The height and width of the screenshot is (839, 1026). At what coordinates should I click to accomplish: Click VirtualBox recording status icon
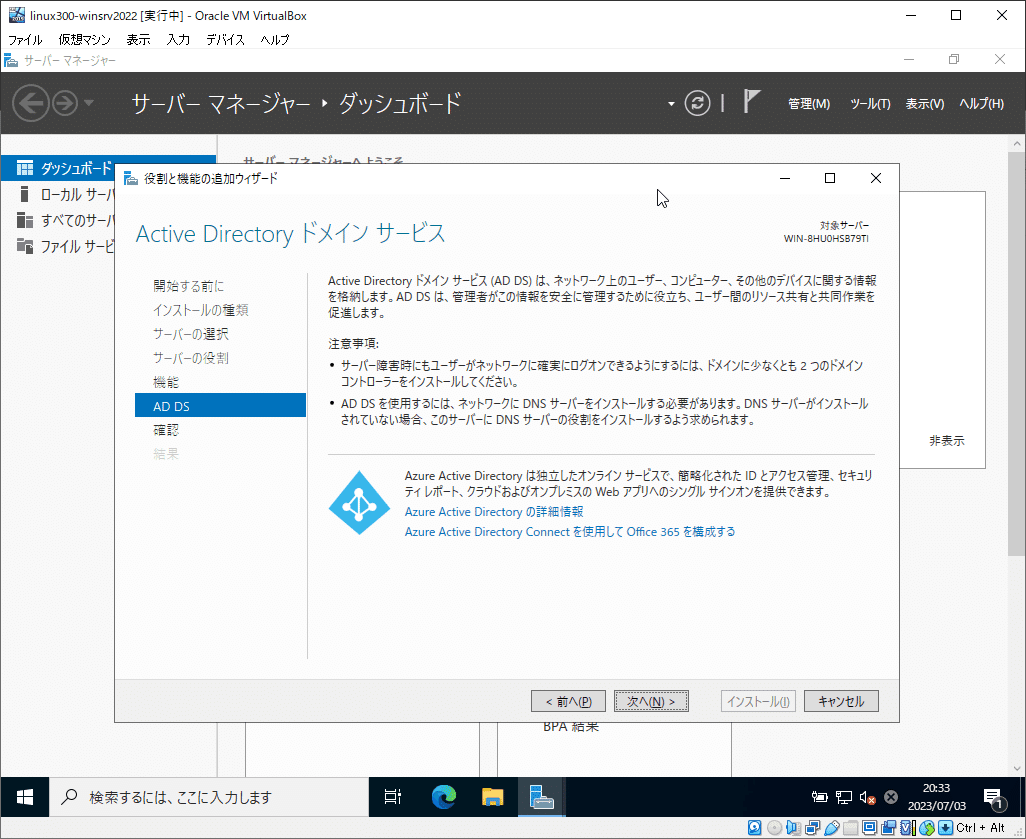point(889,828)
